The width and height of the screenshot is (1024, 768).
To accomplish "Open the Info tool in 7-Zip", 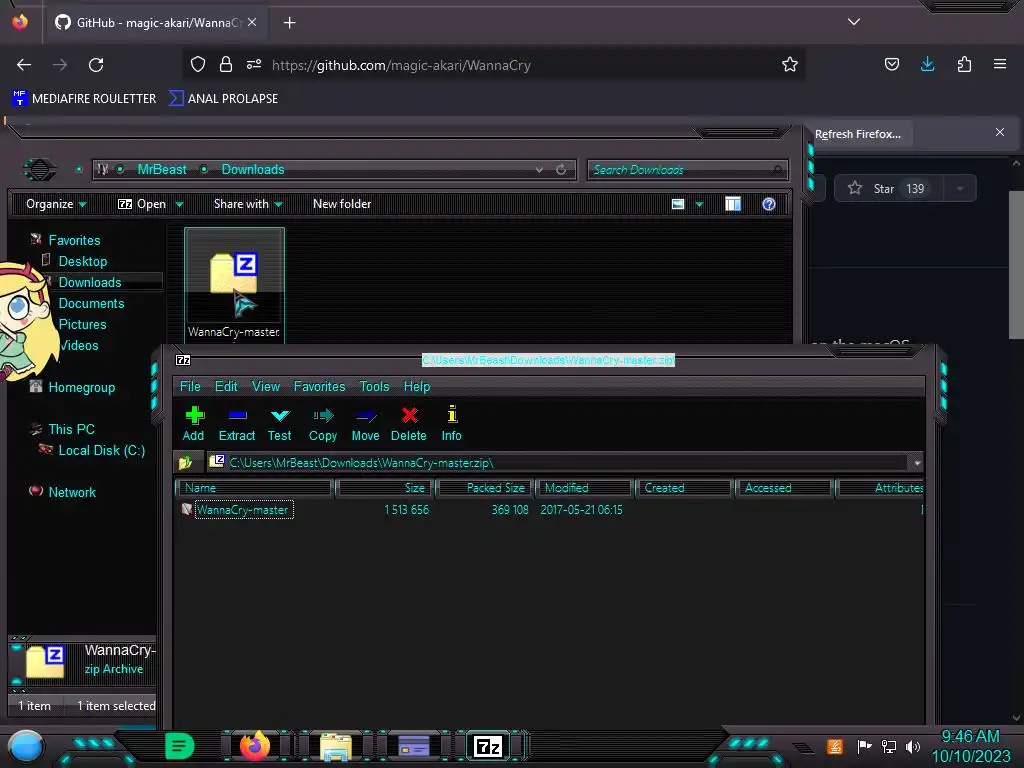I will pos(451,423).
